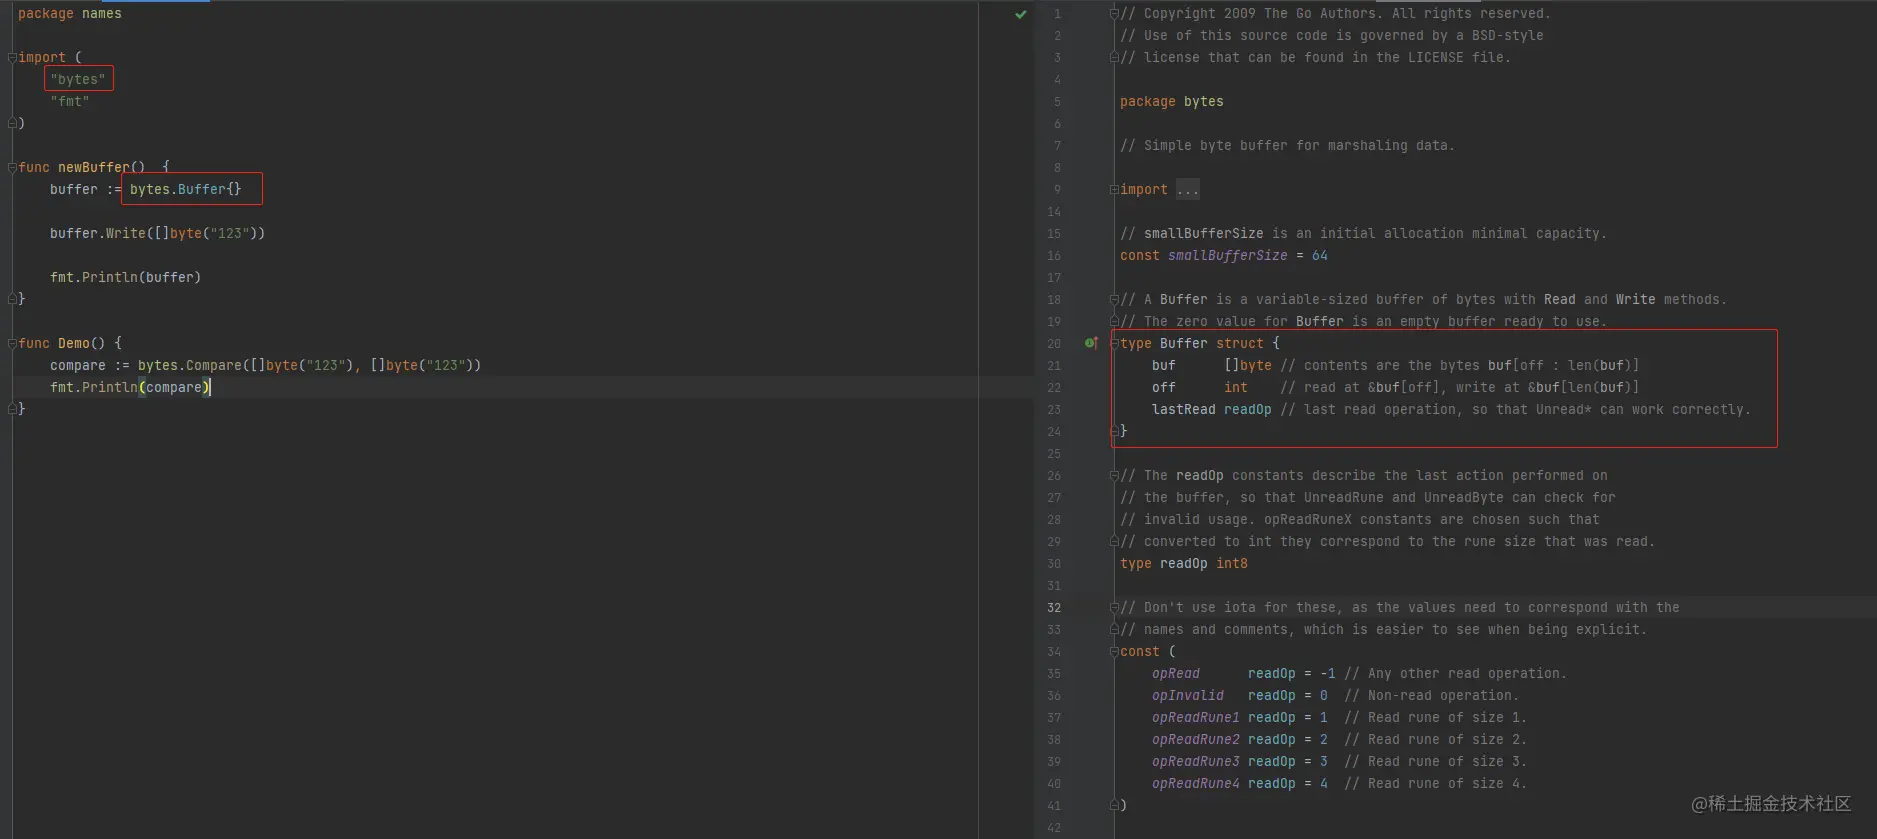This screenshot has width=1877, height=839.
Task: Click the off field name at line 22
Action: pyautogui.click(x=1164, y=388)
